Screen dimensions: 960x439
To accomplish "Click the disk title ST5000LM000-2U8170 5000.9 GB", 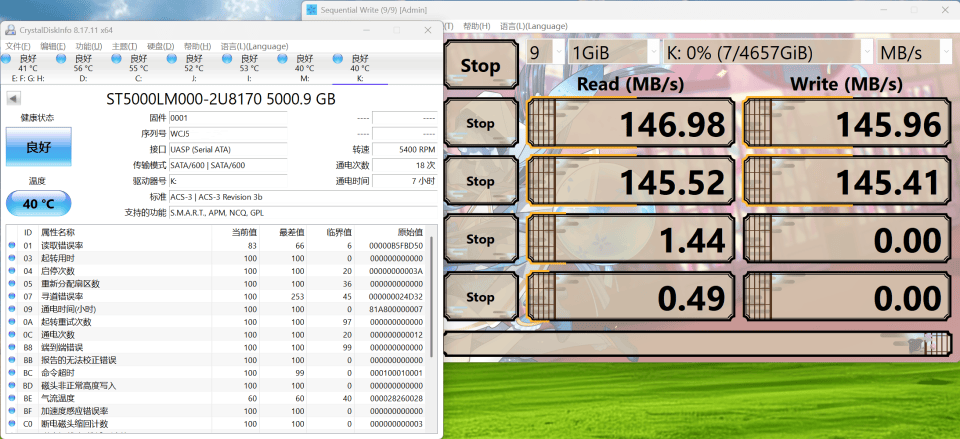I will coord(220,99).
